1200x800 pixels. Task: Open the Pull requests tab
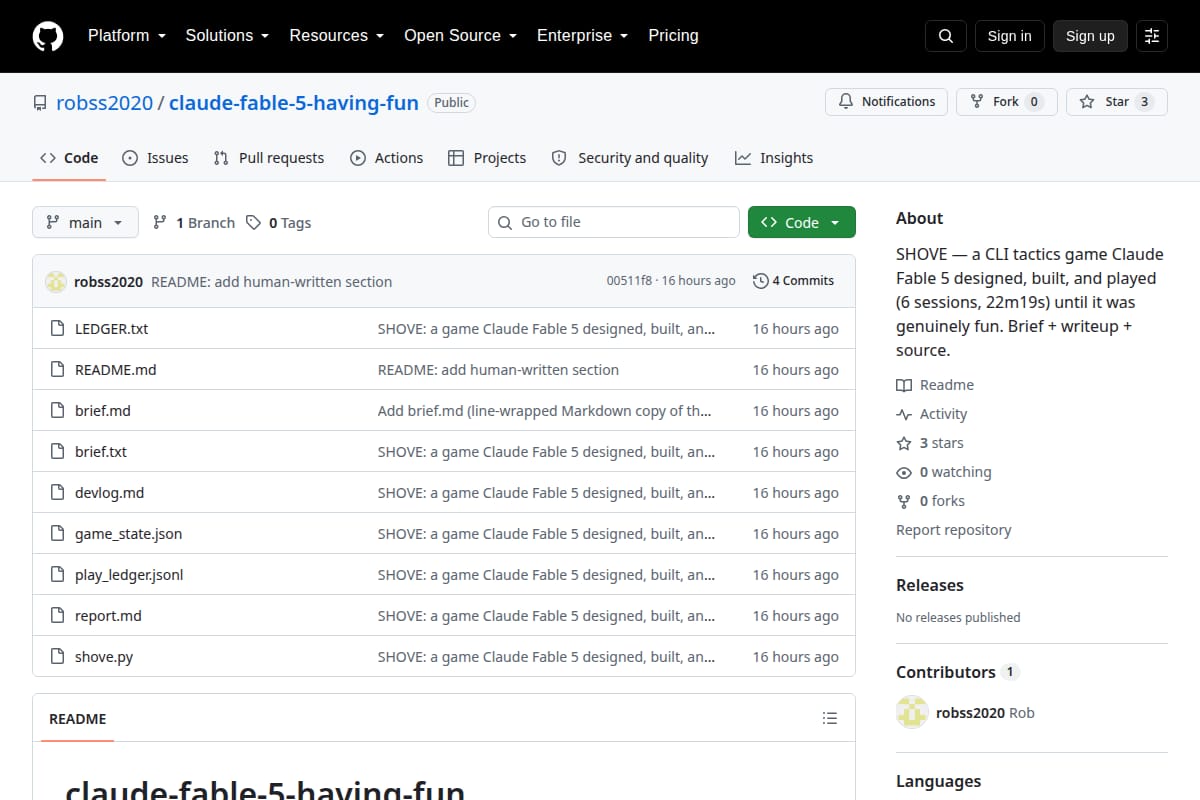[x=269, y=158]
